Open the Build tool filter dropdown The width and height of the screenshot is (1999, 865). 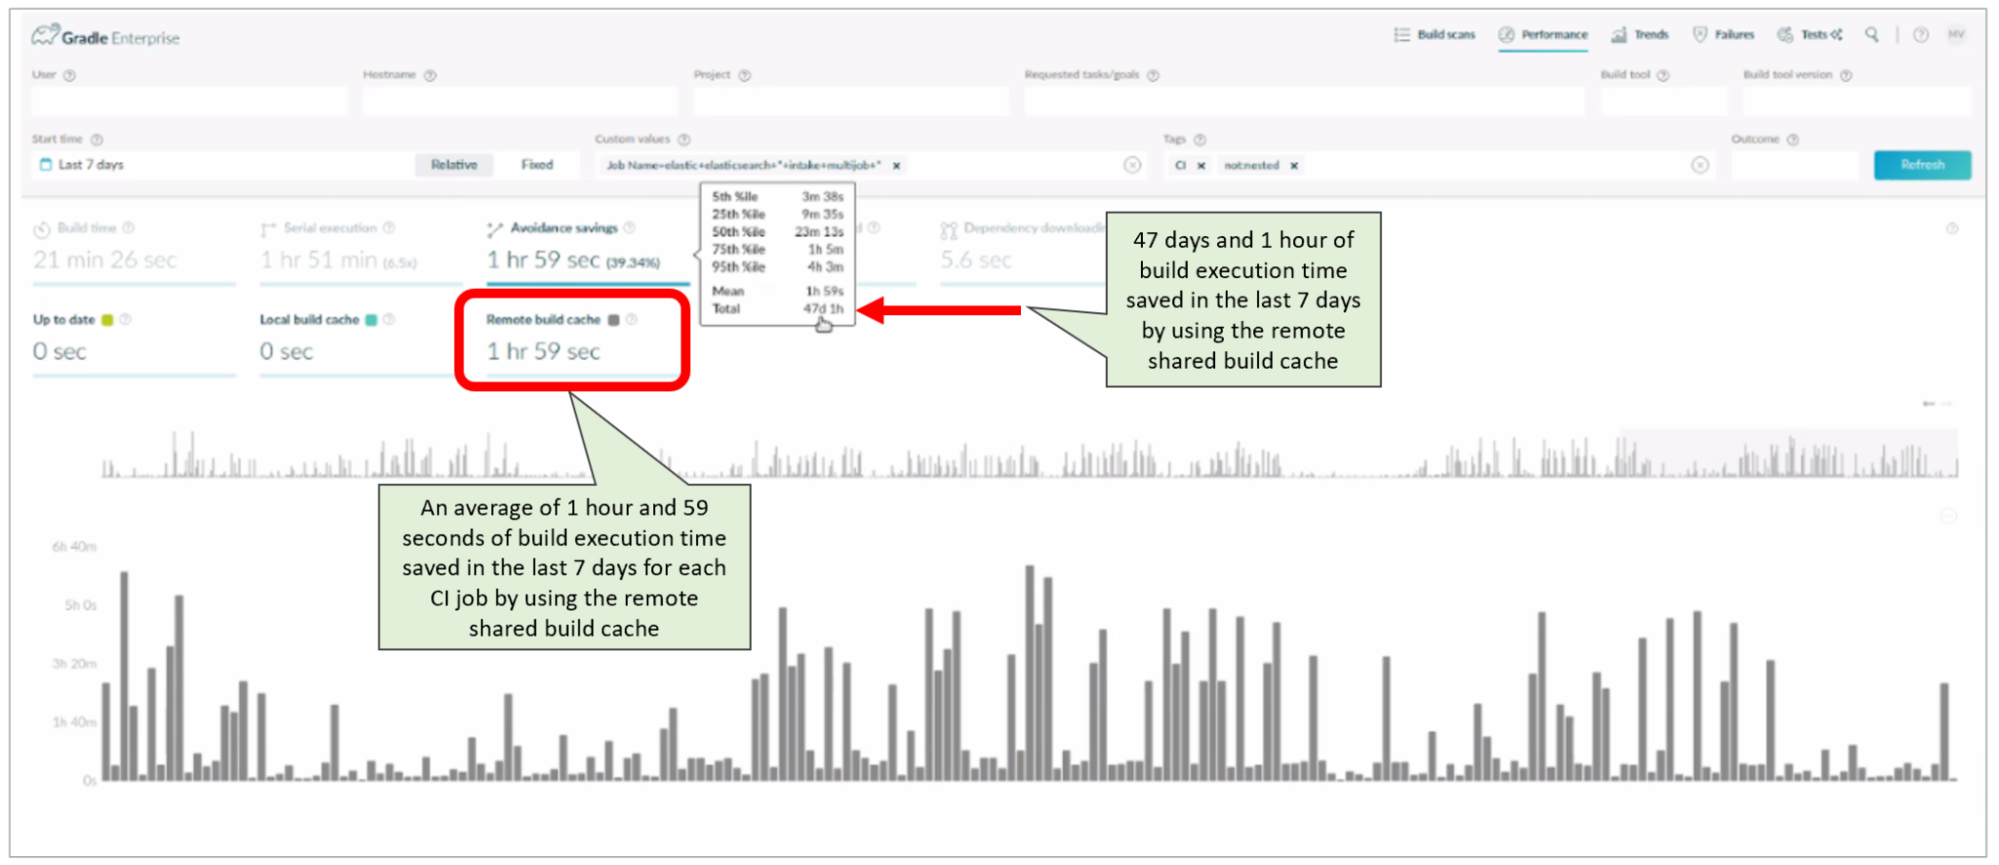point(1663,101)
